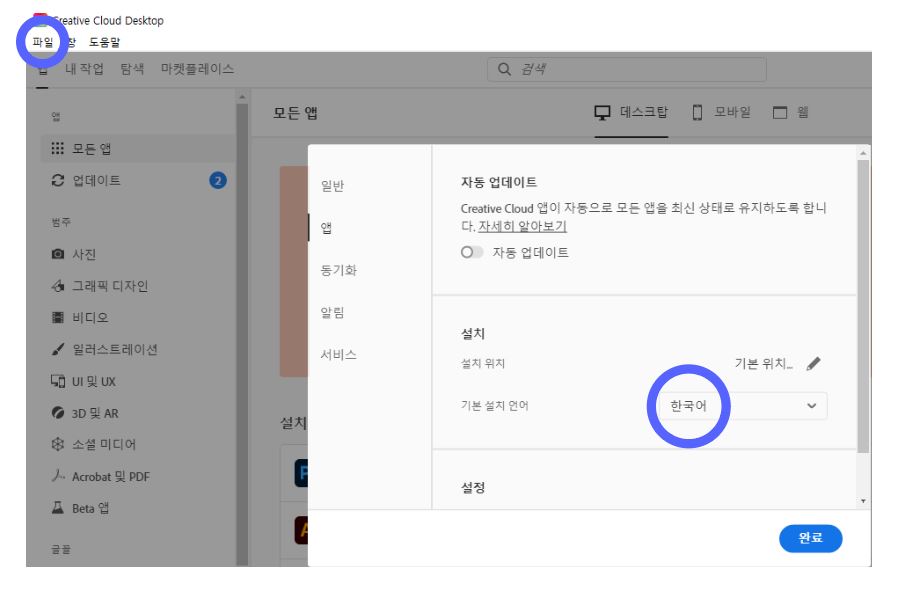Open 3D 및 AR category icon
This screenshot has height=601, width=901.
click(x=57, y=413)
